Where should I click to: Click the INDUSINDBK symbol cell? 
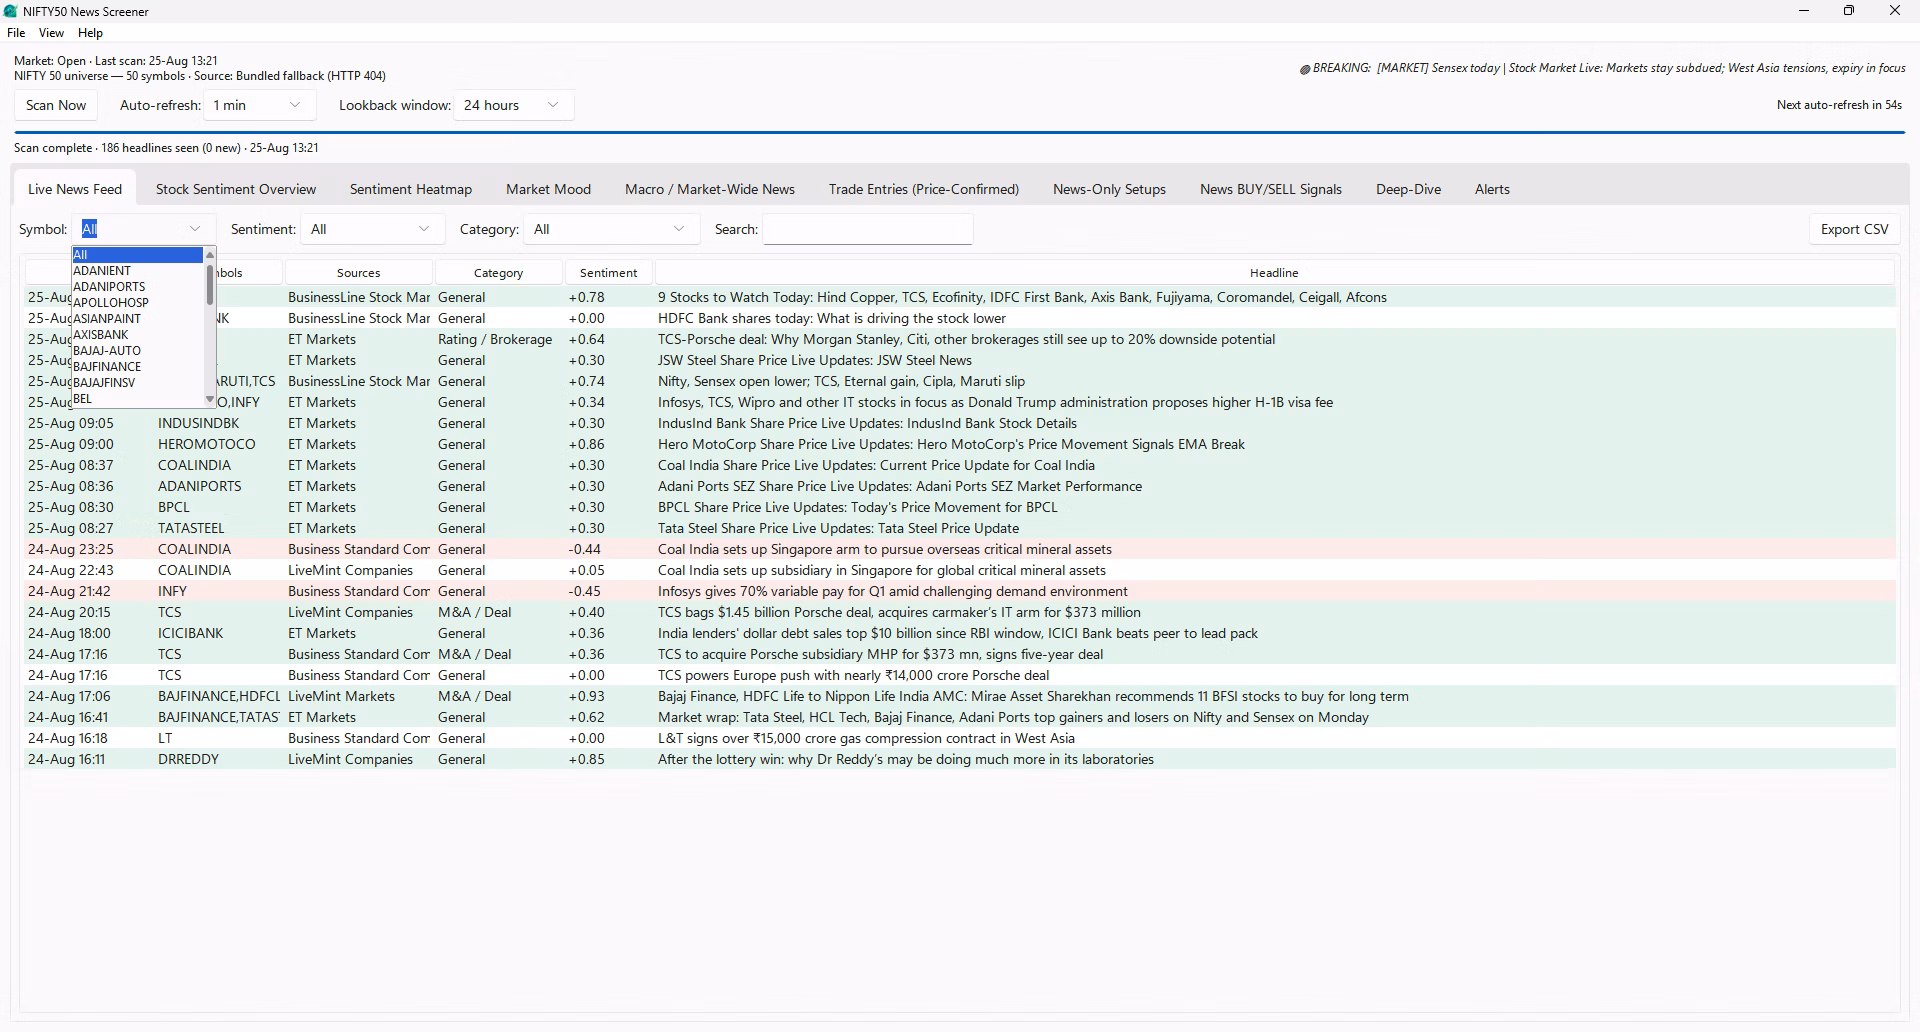198,423
